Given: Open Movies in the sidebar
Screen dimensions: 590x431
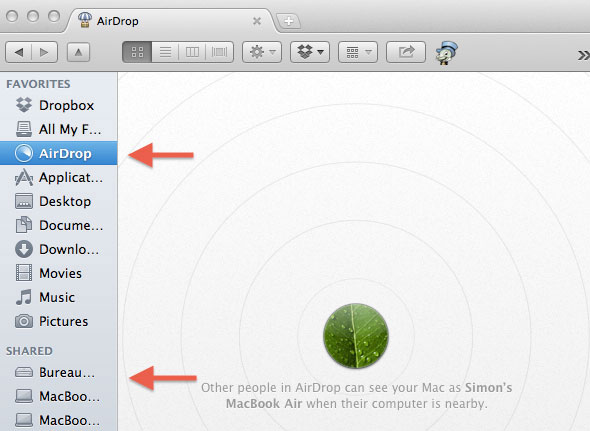Looking at the screenshot, I should (x=59, y=273).
